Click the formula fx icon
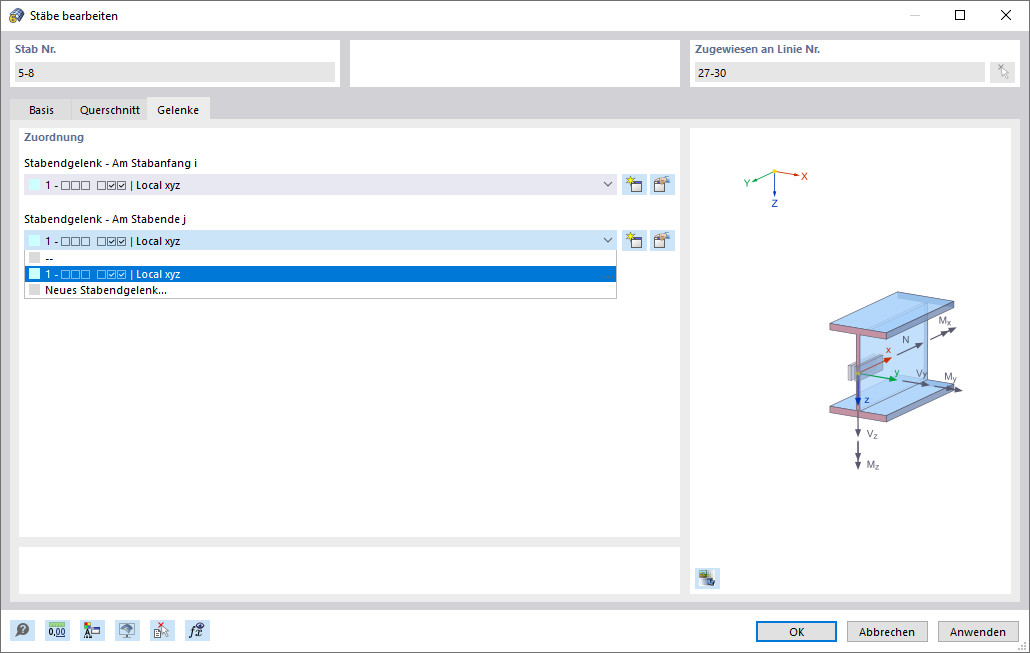The width and height of the screenshot is (1030, 653). click(197, 631)
